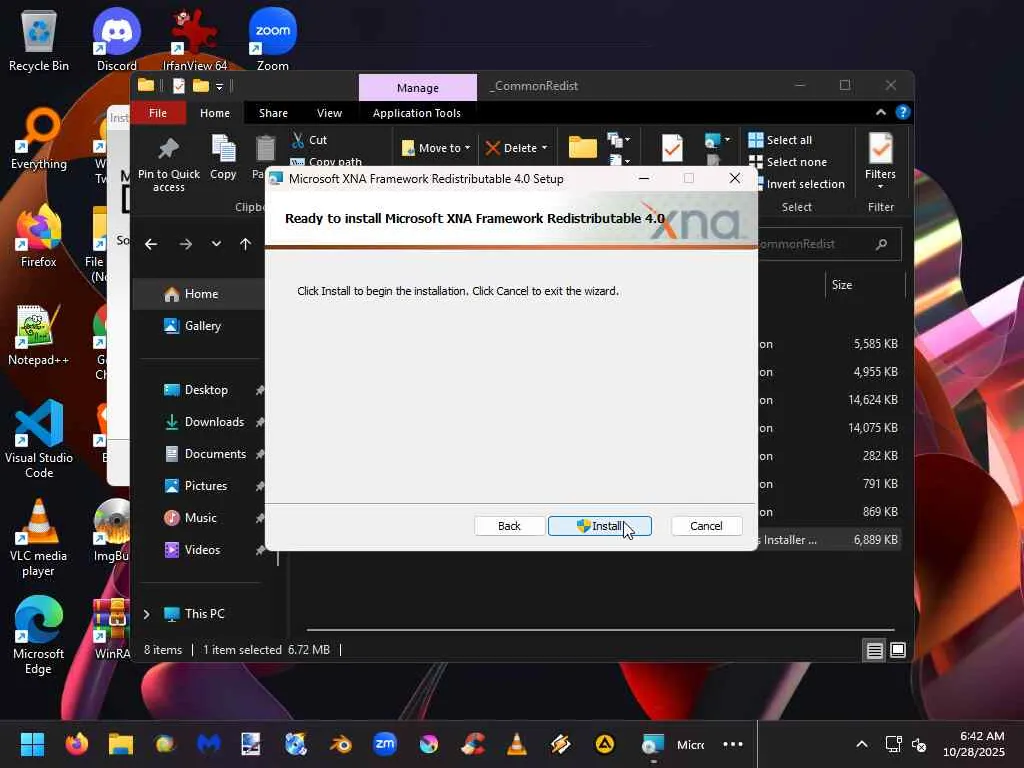Switch to details view icon
The height and width of the screenshot is (768, 1024).
pyautogui.click(x=874, y=650)
